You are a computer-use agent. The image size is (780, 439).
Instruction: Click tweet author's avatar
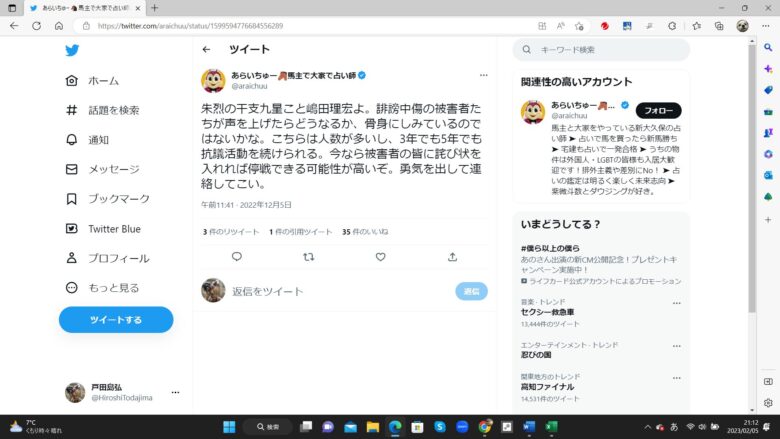(213, 81)
